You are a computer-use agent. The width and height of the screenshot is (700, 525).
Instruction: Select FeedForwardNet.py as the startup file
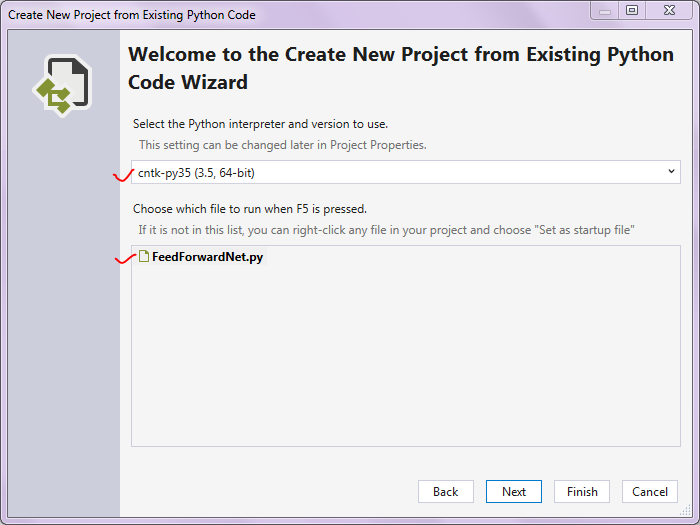(x=207, y=257)
